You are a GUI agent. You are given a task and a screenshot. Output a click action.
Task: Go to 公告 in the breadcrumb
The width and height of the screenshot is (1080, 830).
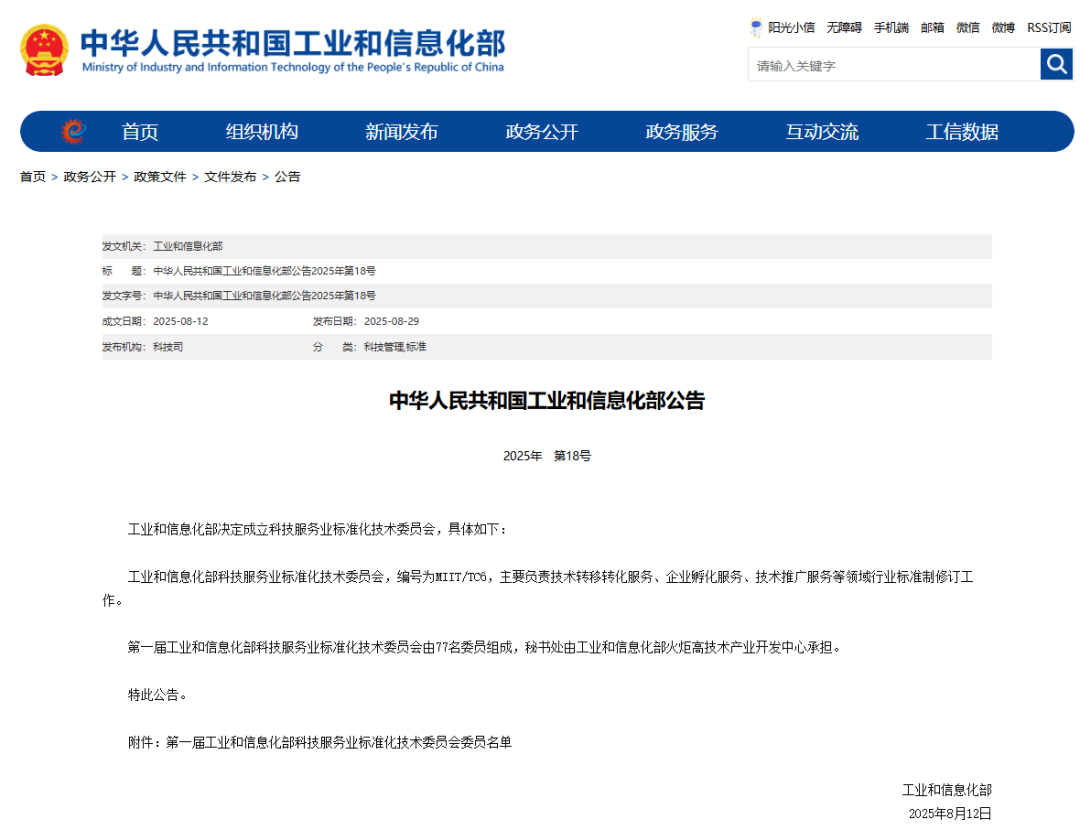click(x=287, y=177)
